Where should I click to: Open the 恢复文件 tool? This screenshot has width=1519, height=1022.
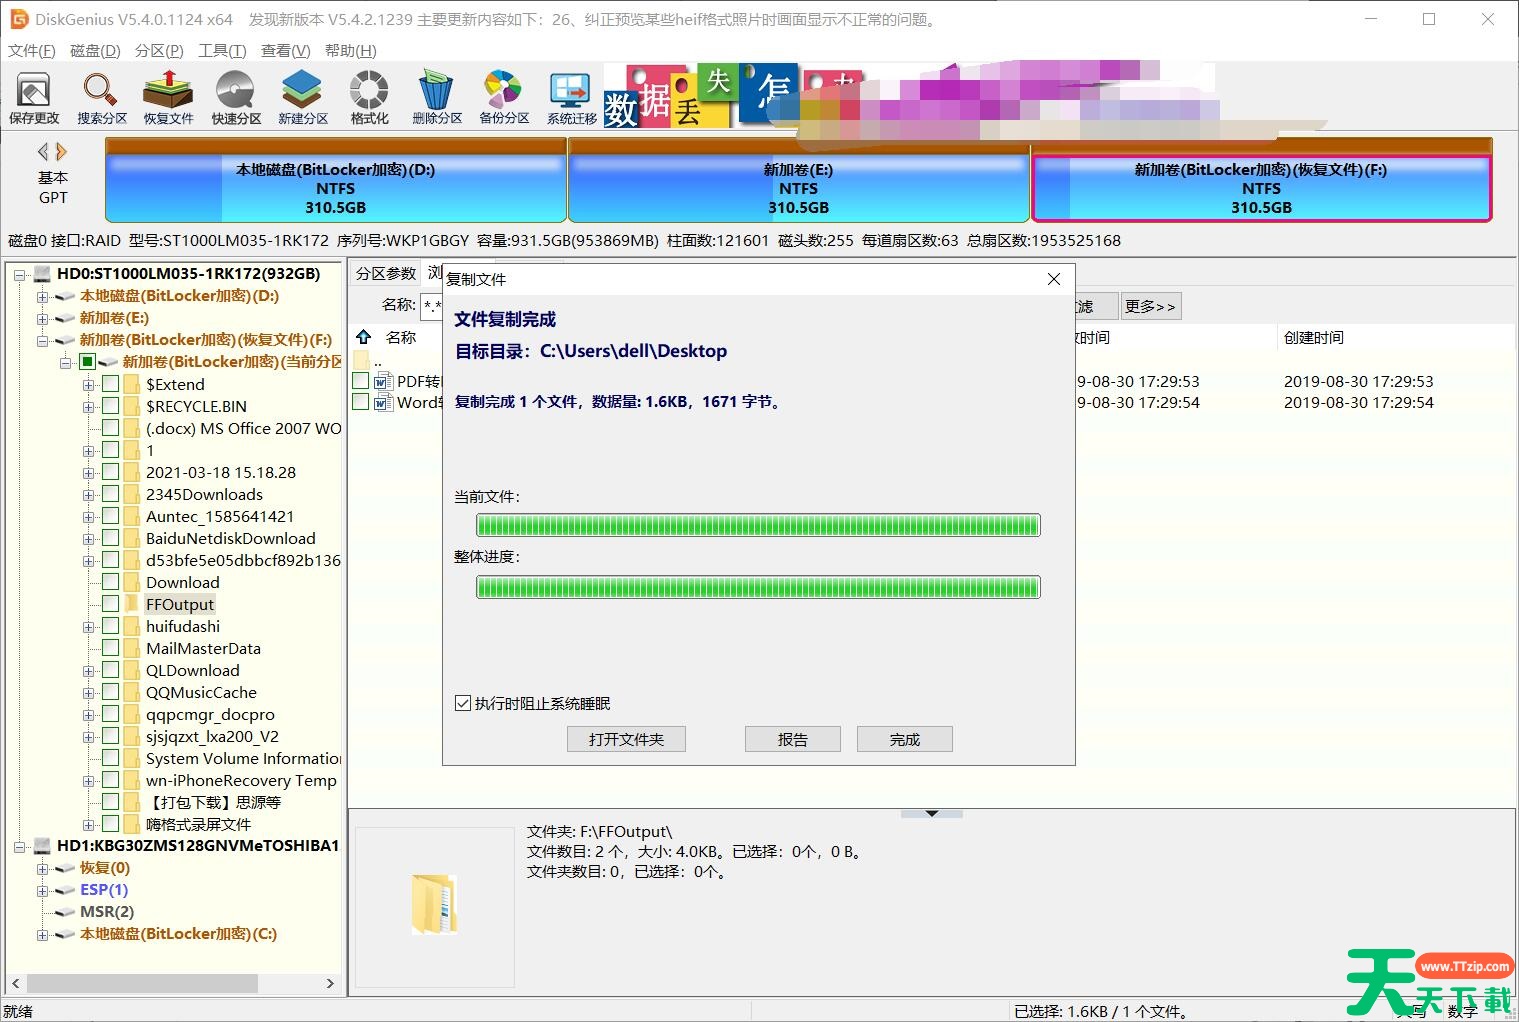click(x=167, y=95)
